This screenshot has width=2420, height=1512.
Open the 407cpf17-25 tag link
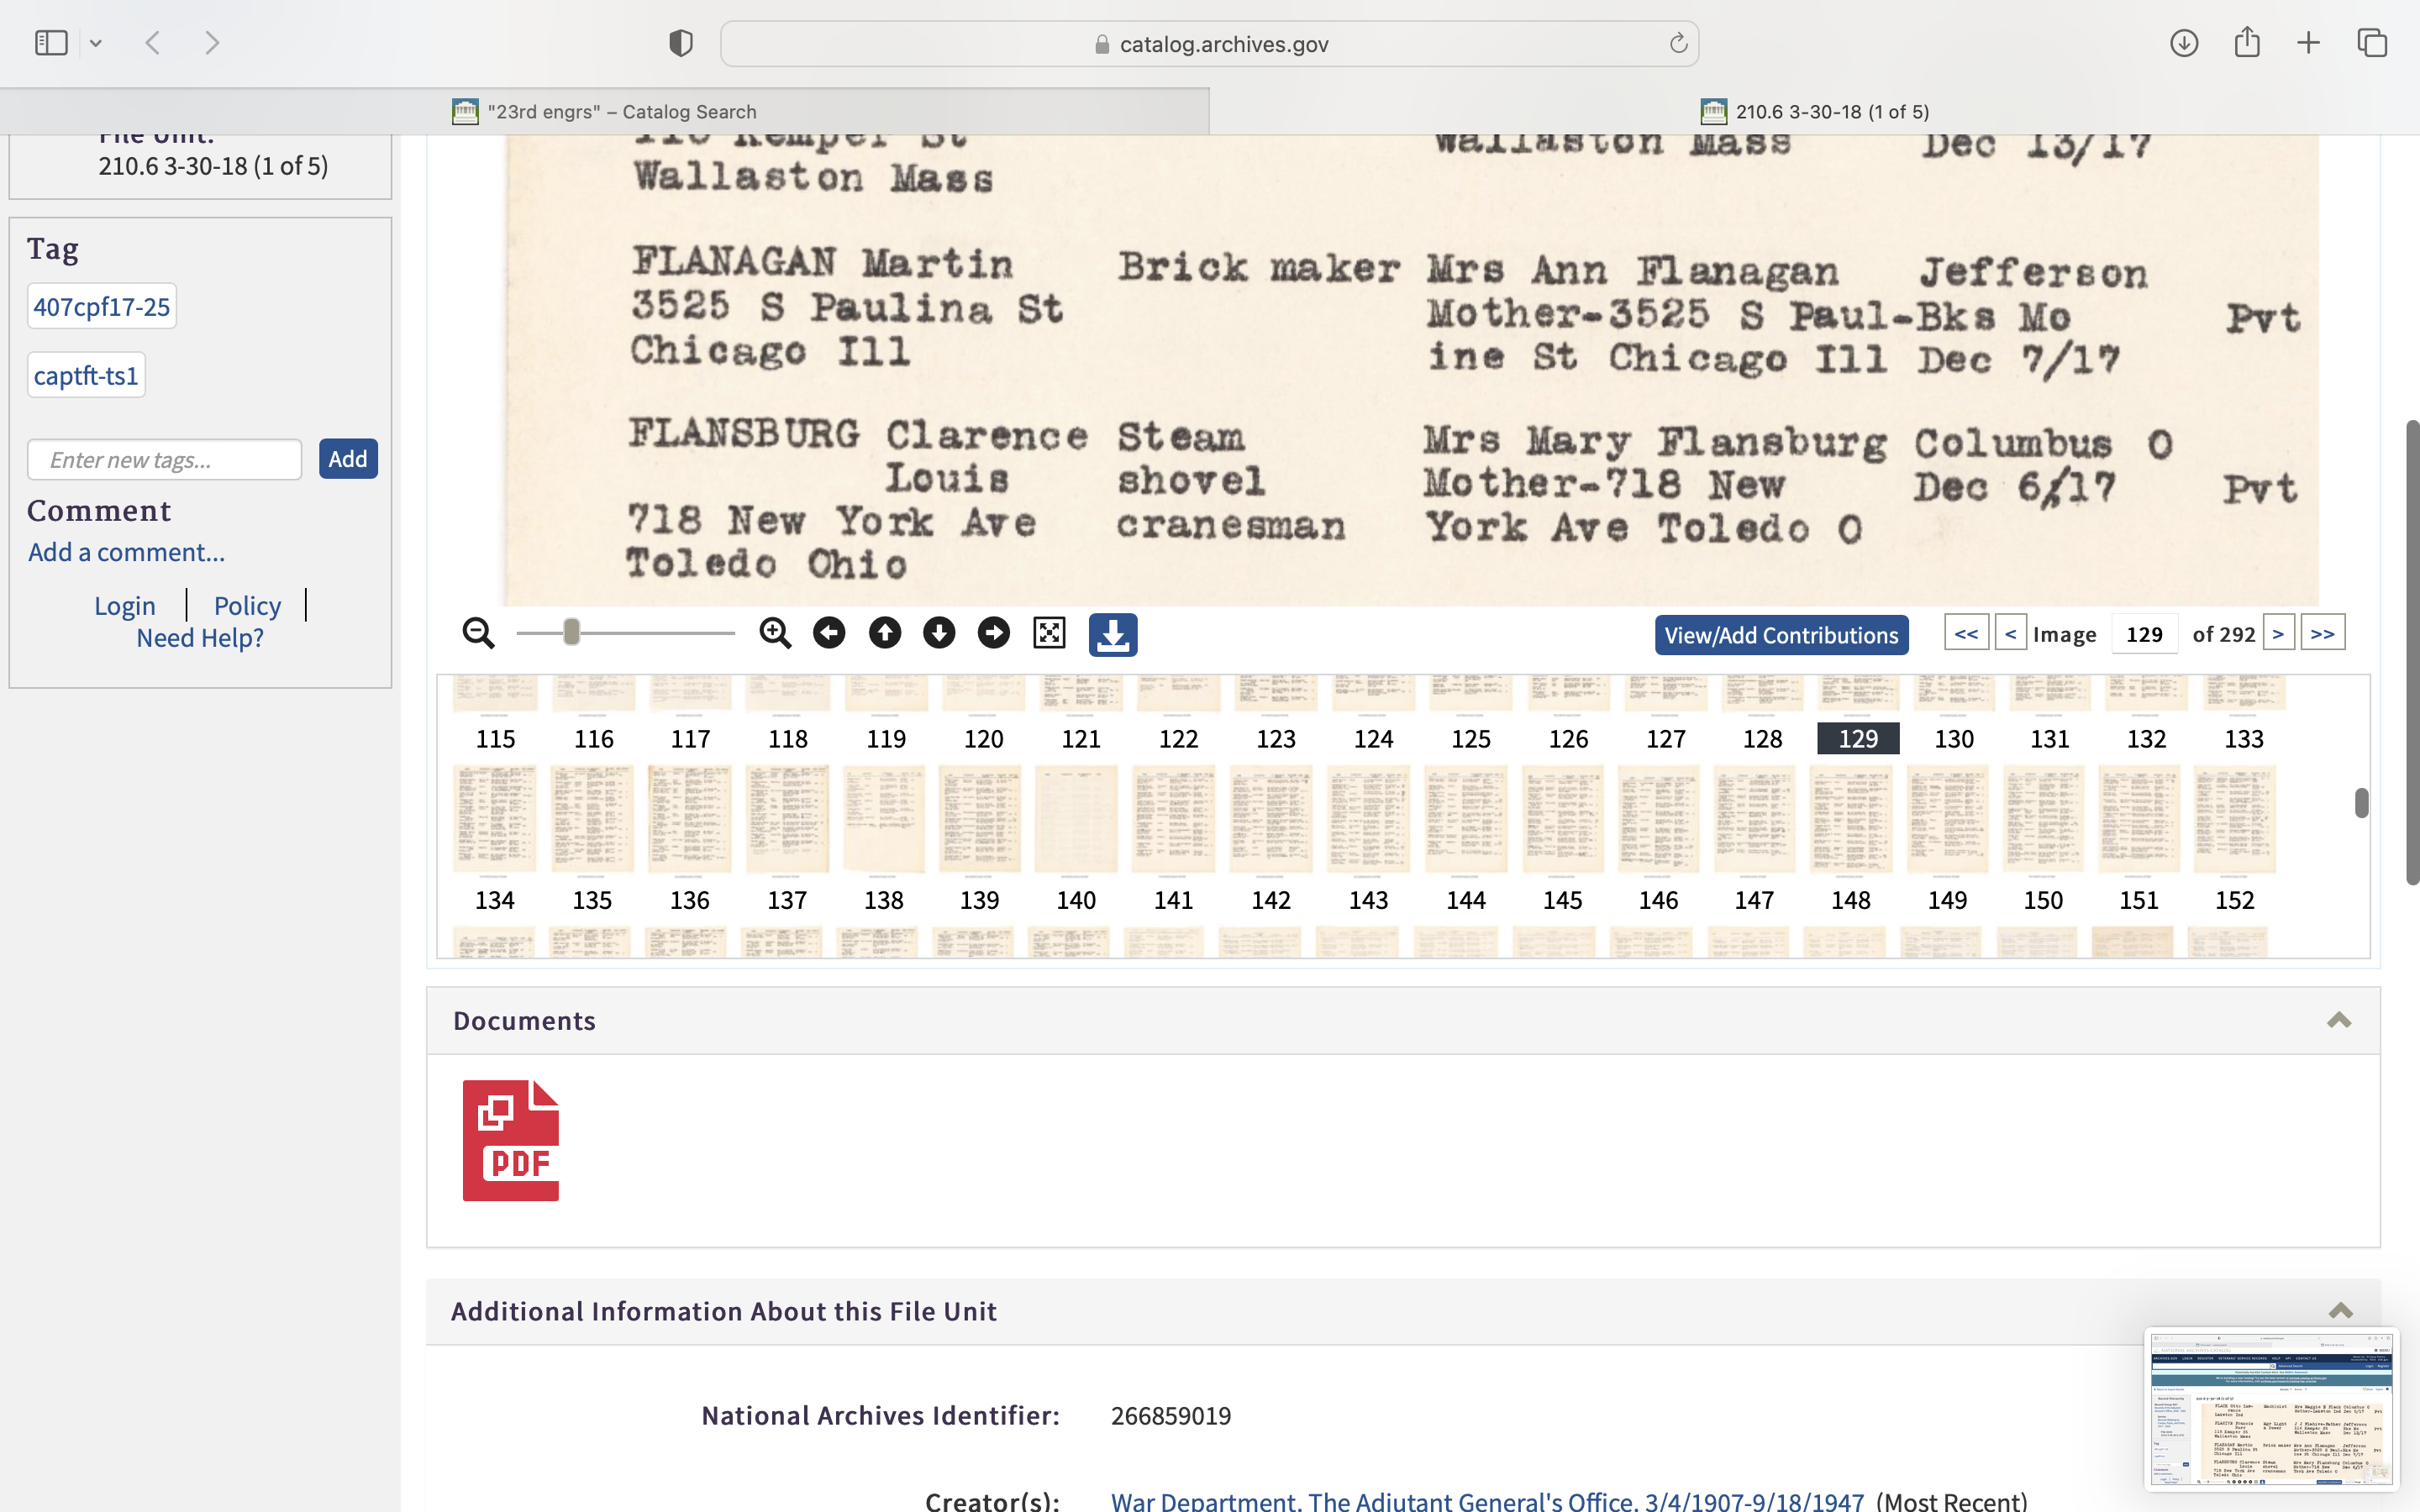[x=101, y=307]
